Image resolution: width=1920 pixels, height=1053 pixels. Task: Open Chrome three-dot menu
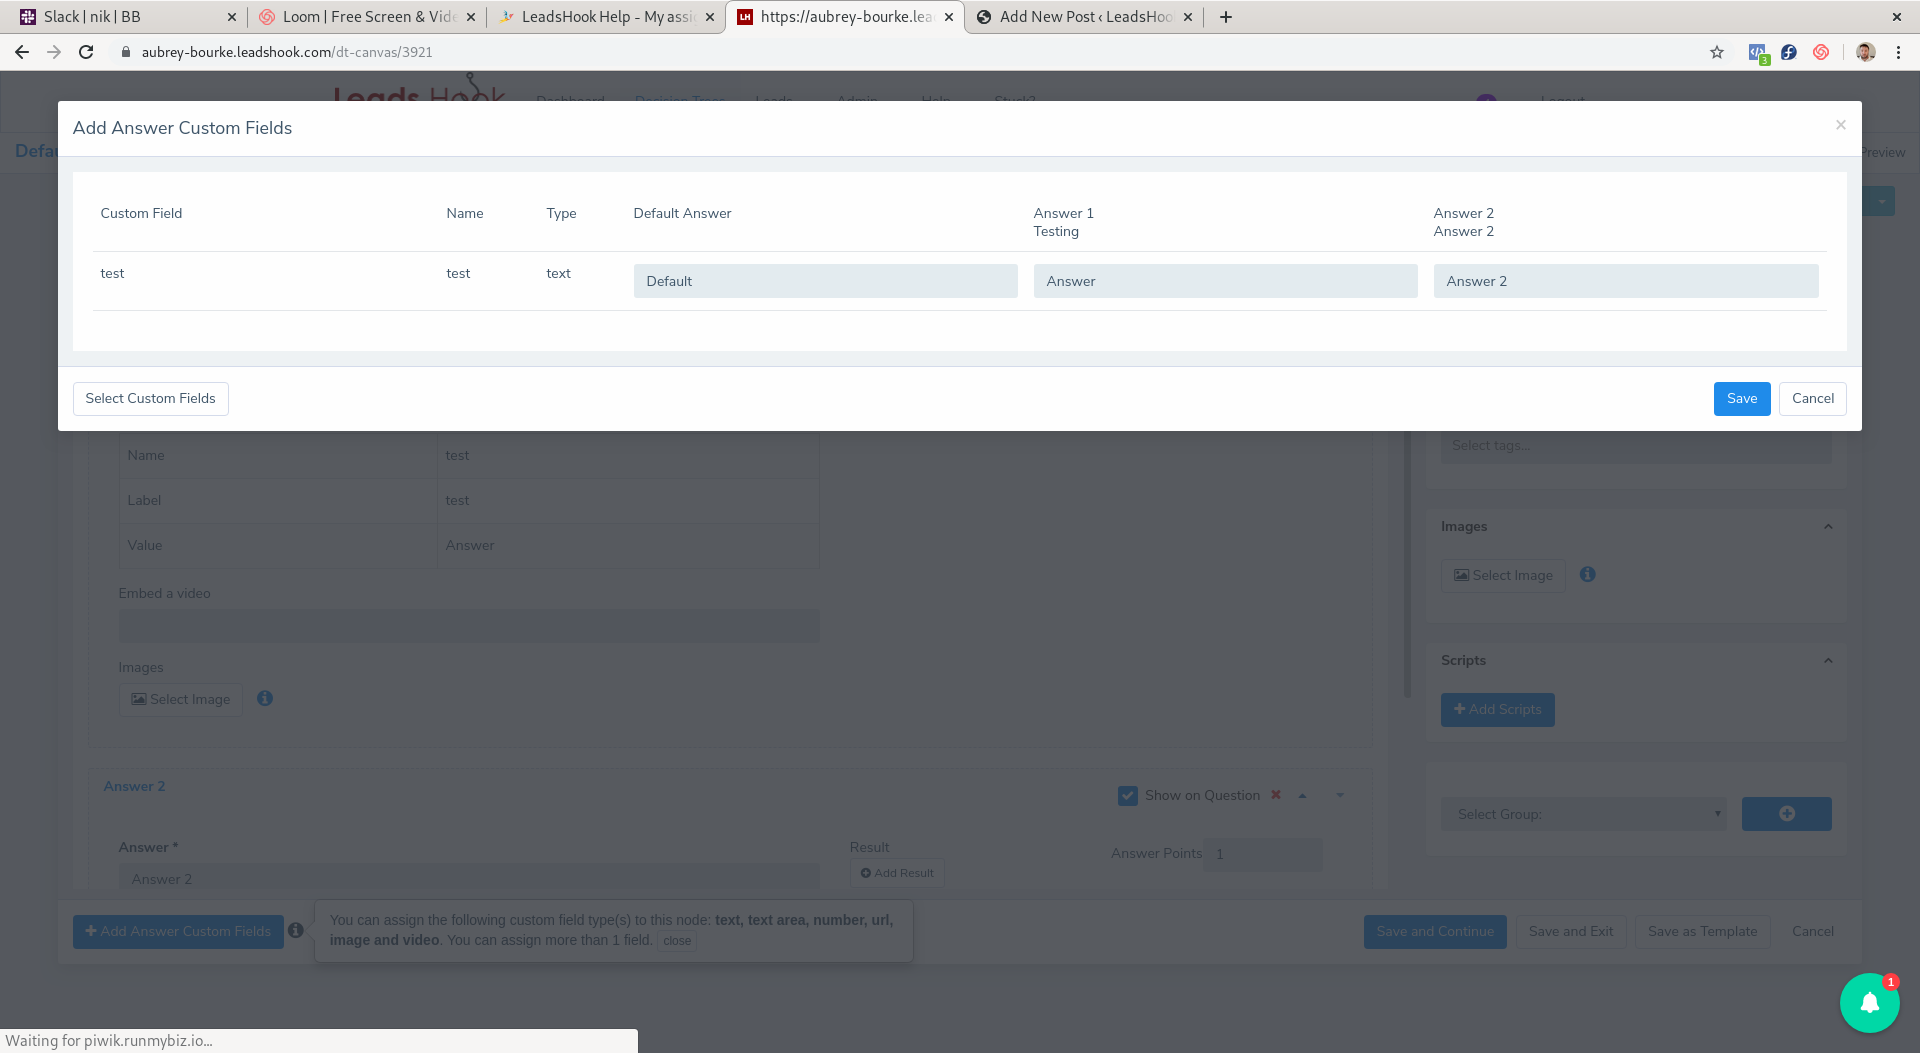[x=1898, y=52]
